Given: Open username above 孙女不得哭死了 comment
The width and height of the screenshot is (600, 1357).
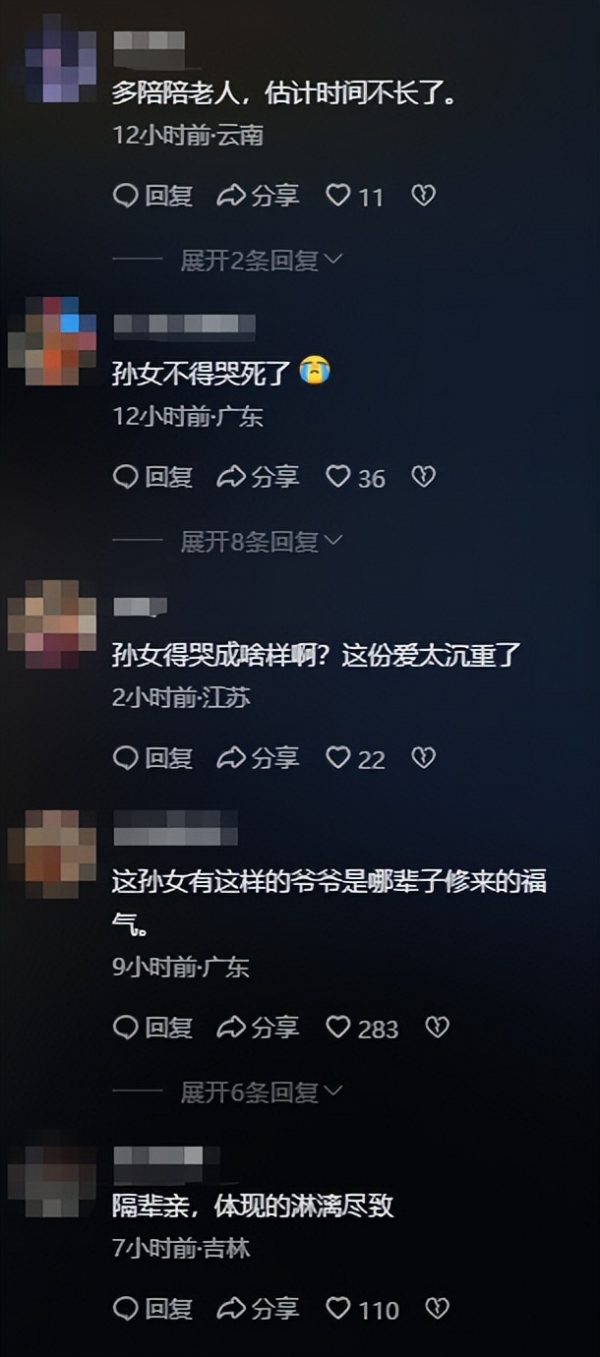Looking at the screenshot, I should point(184,325).
